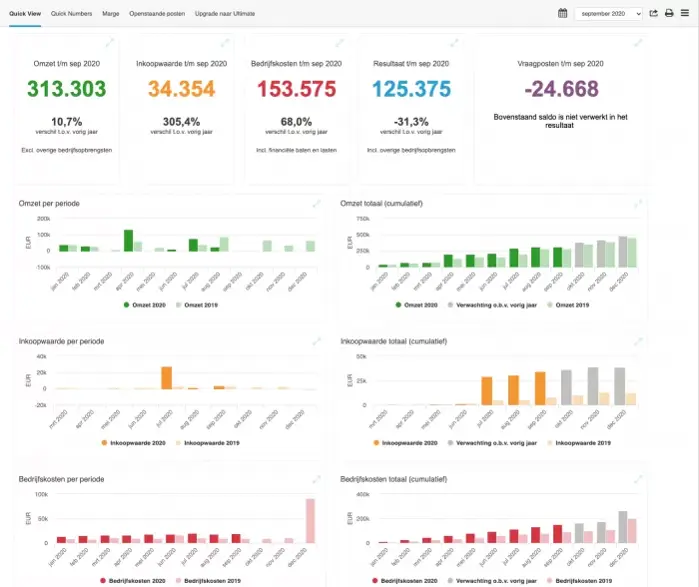Screen dimensions: 699x587
Task: Click the 313.303 Omzet figure
Action: click(66, 89)
